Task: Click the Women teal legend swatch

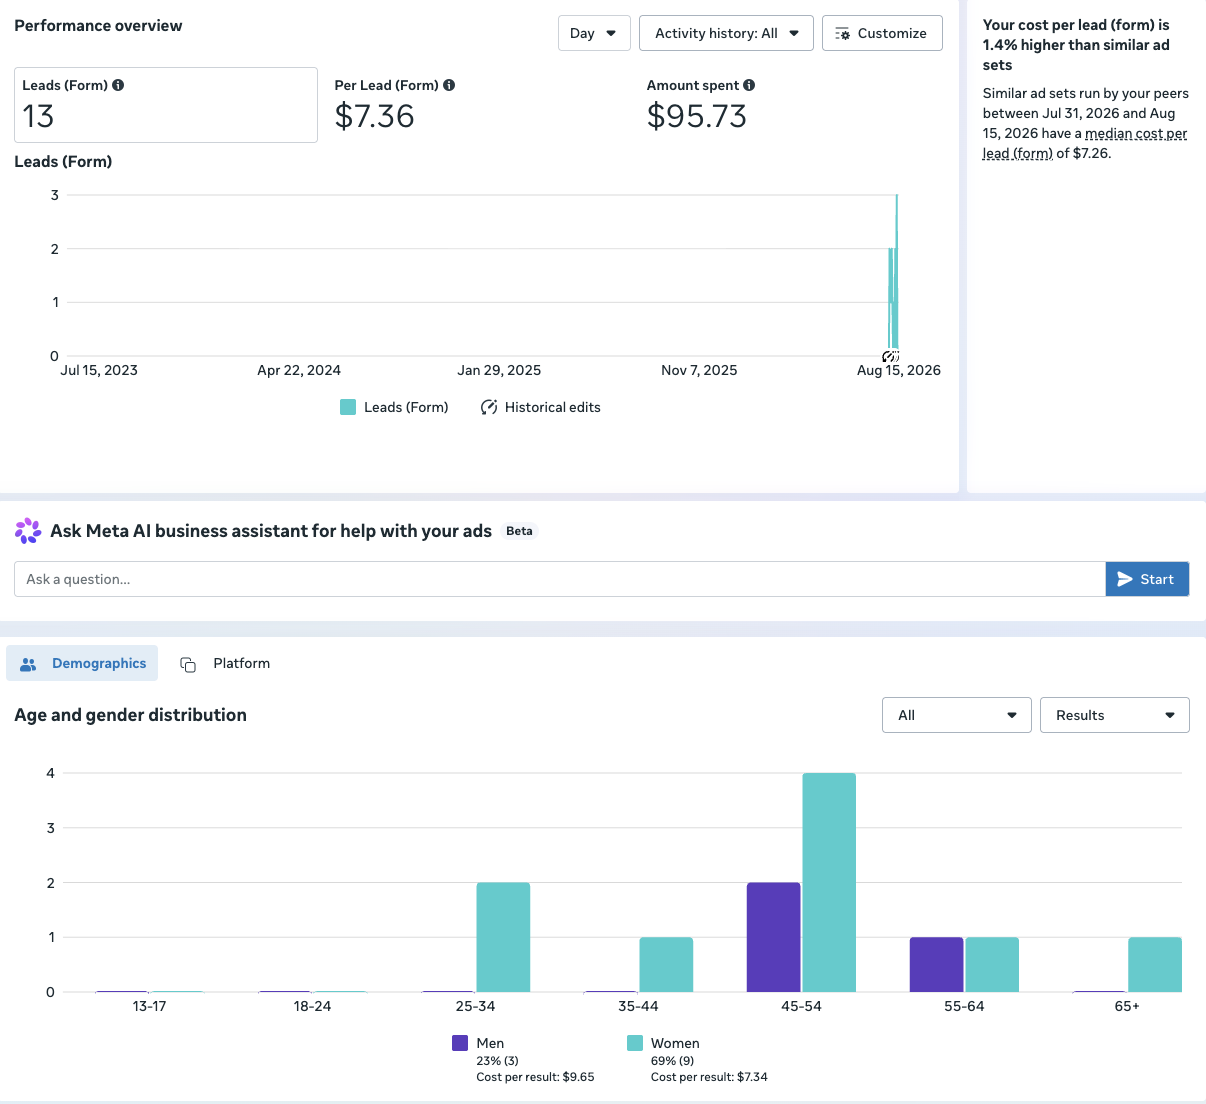Action: [x=635, y=1043]
